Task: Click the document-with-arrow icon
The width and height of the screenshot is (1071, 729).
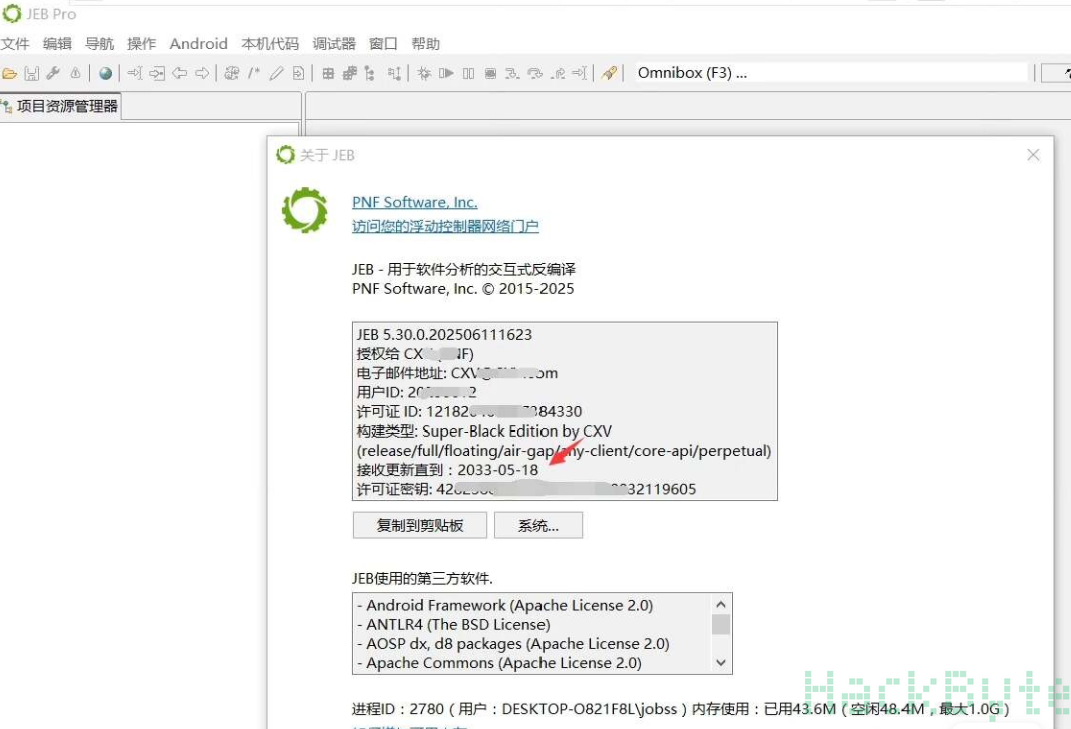Action: pyautogui.click(x=298, y=73)
